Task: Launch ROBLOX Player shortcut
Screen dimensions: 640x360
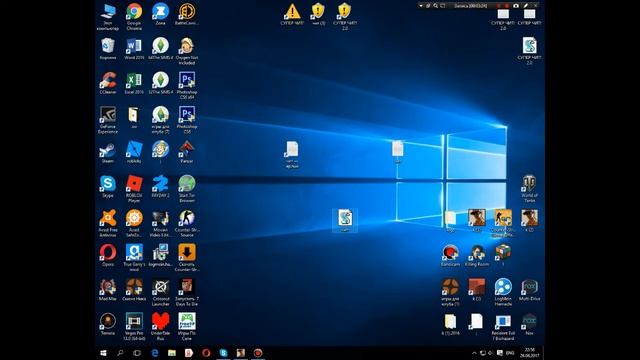Action: coord(134,188)
